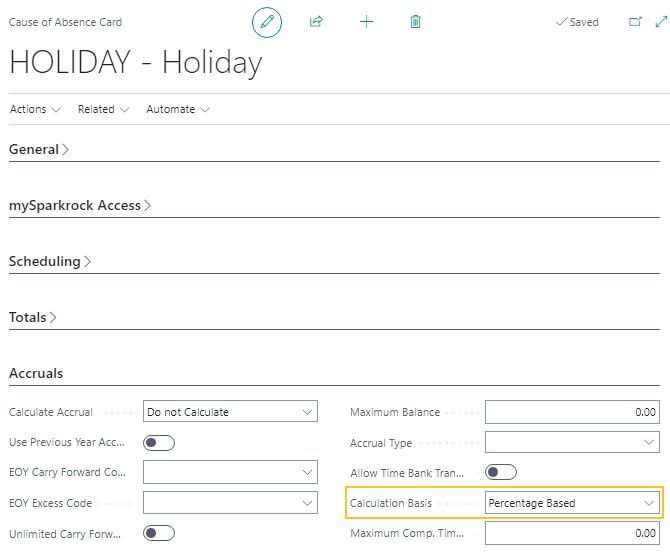The width and height of the screenshot is (670, 558).
Task: Click the trash delete icon
Action: (416, 22)
